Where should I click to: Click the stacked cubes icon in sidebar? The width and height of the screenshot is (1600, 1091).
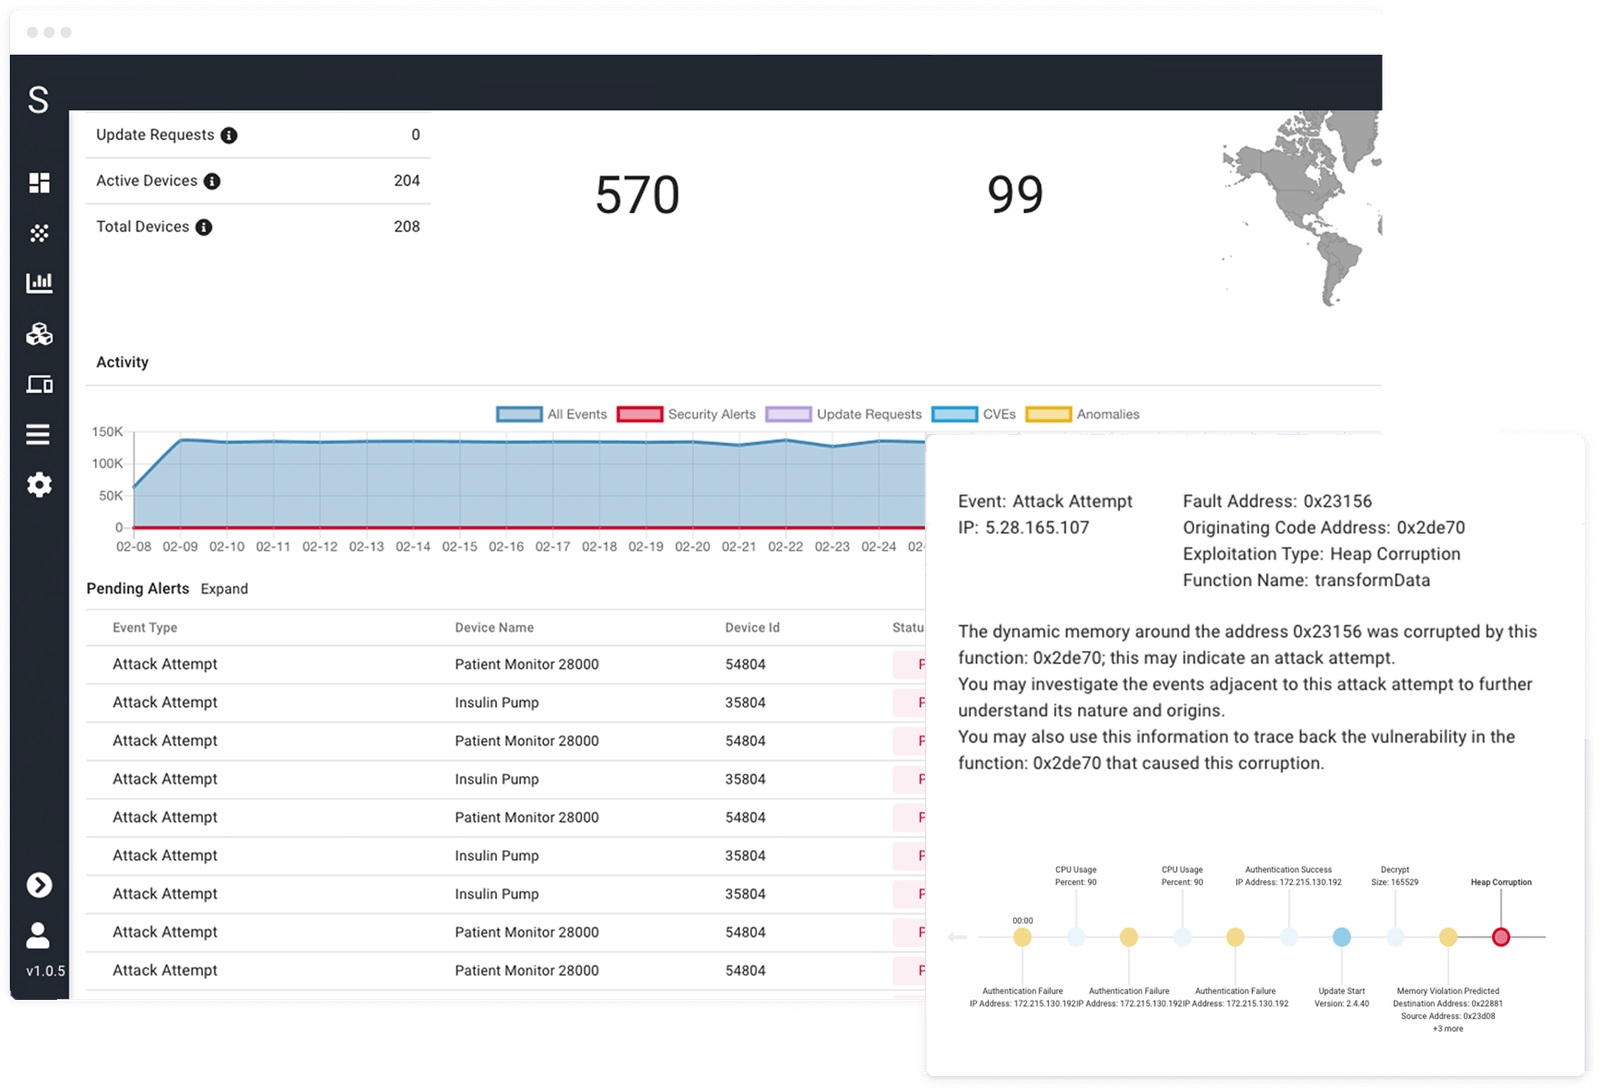click(39, 334)
